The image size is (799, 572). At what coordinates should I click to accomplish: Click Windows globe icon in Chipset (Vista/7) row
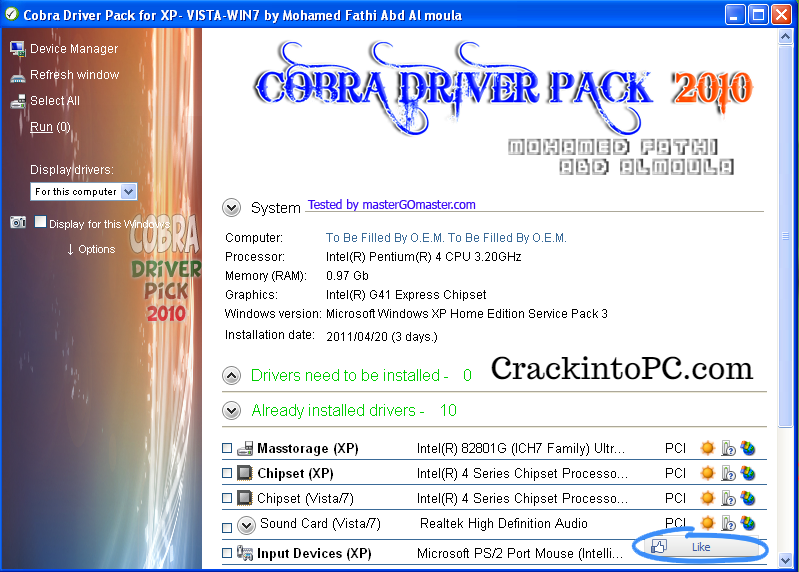click(748, 498)
